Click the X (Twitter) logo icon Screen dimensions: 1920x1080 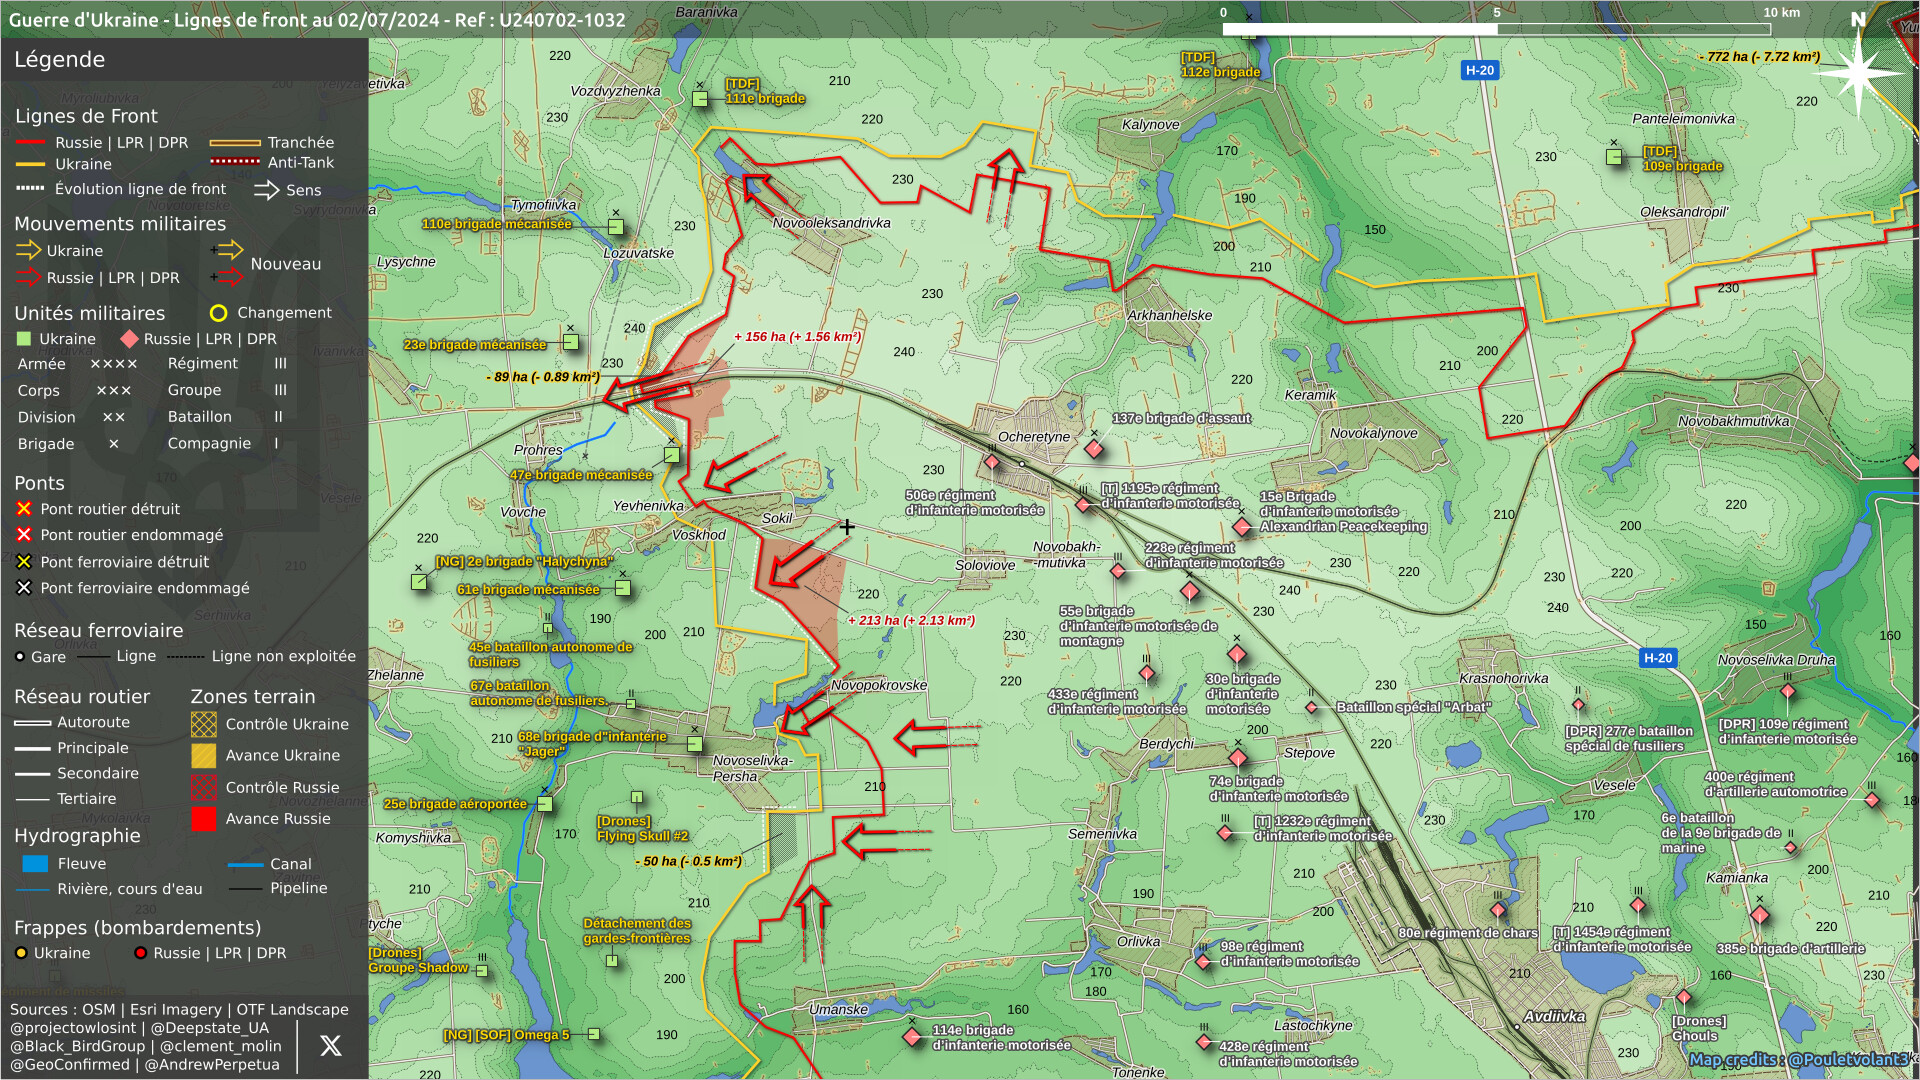(x=330, y=1046)
